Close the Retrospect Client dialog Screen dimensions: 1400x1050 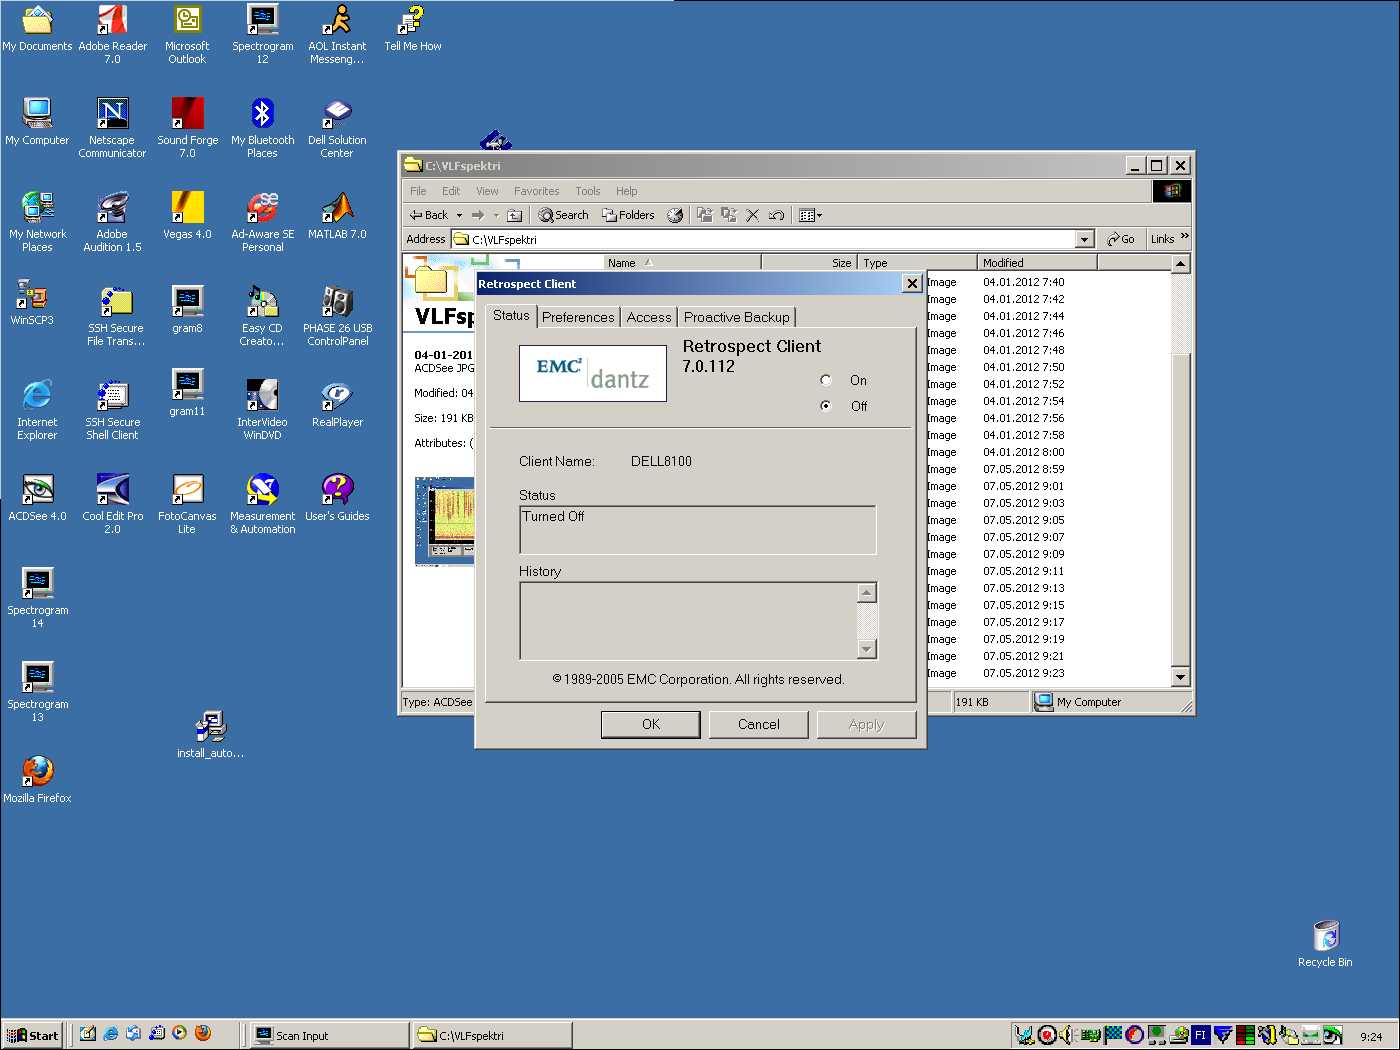point(912,284)
